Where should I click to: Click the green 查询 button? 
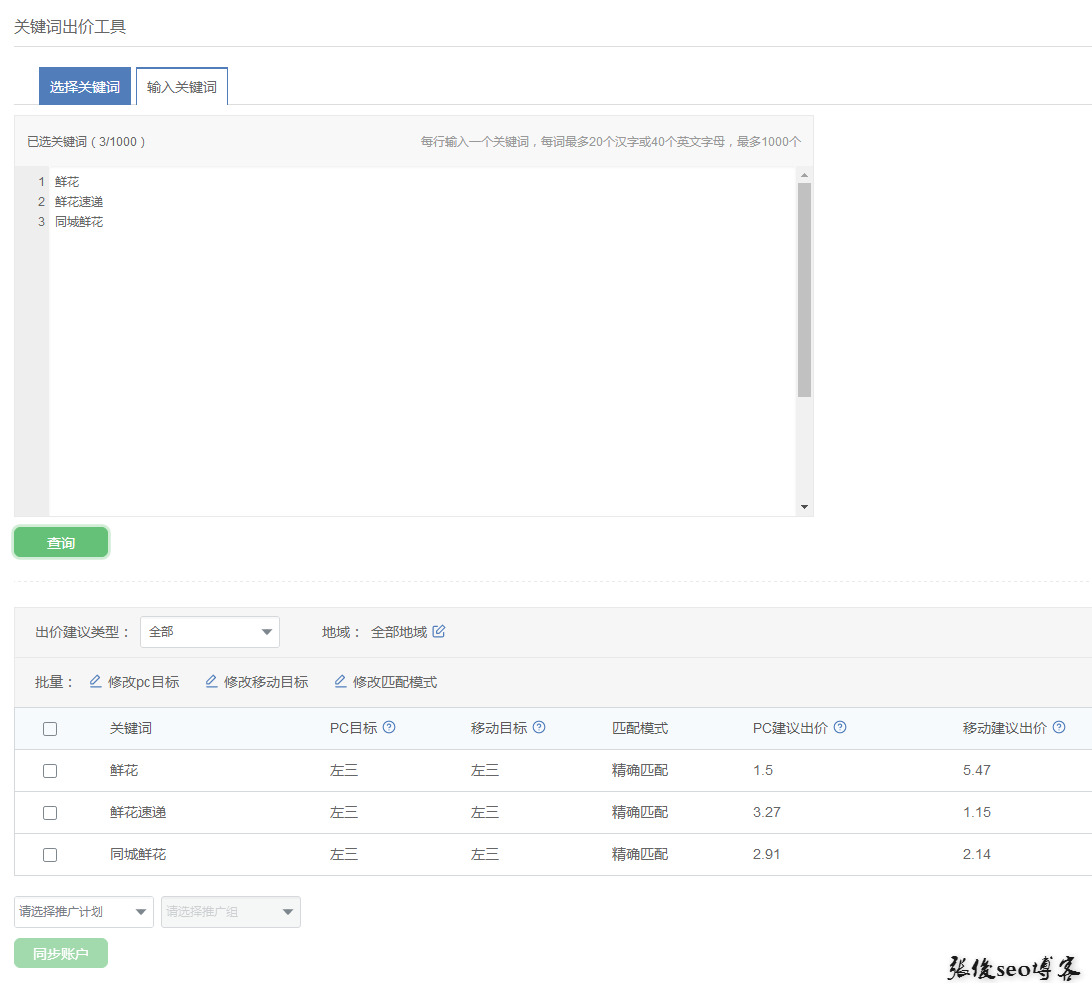tap(61, 542)
